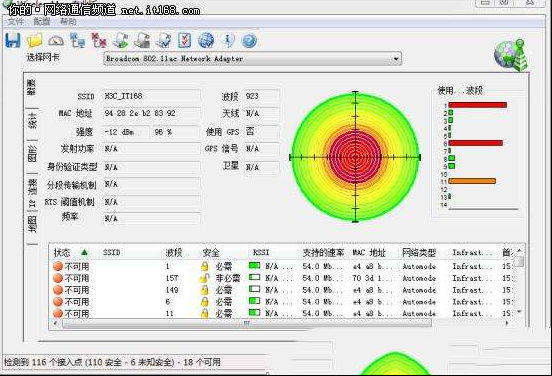Click the 波段 column header in list
Viewport: 552px width, 376px height.
pyautogui.click(x=174, y=252)
